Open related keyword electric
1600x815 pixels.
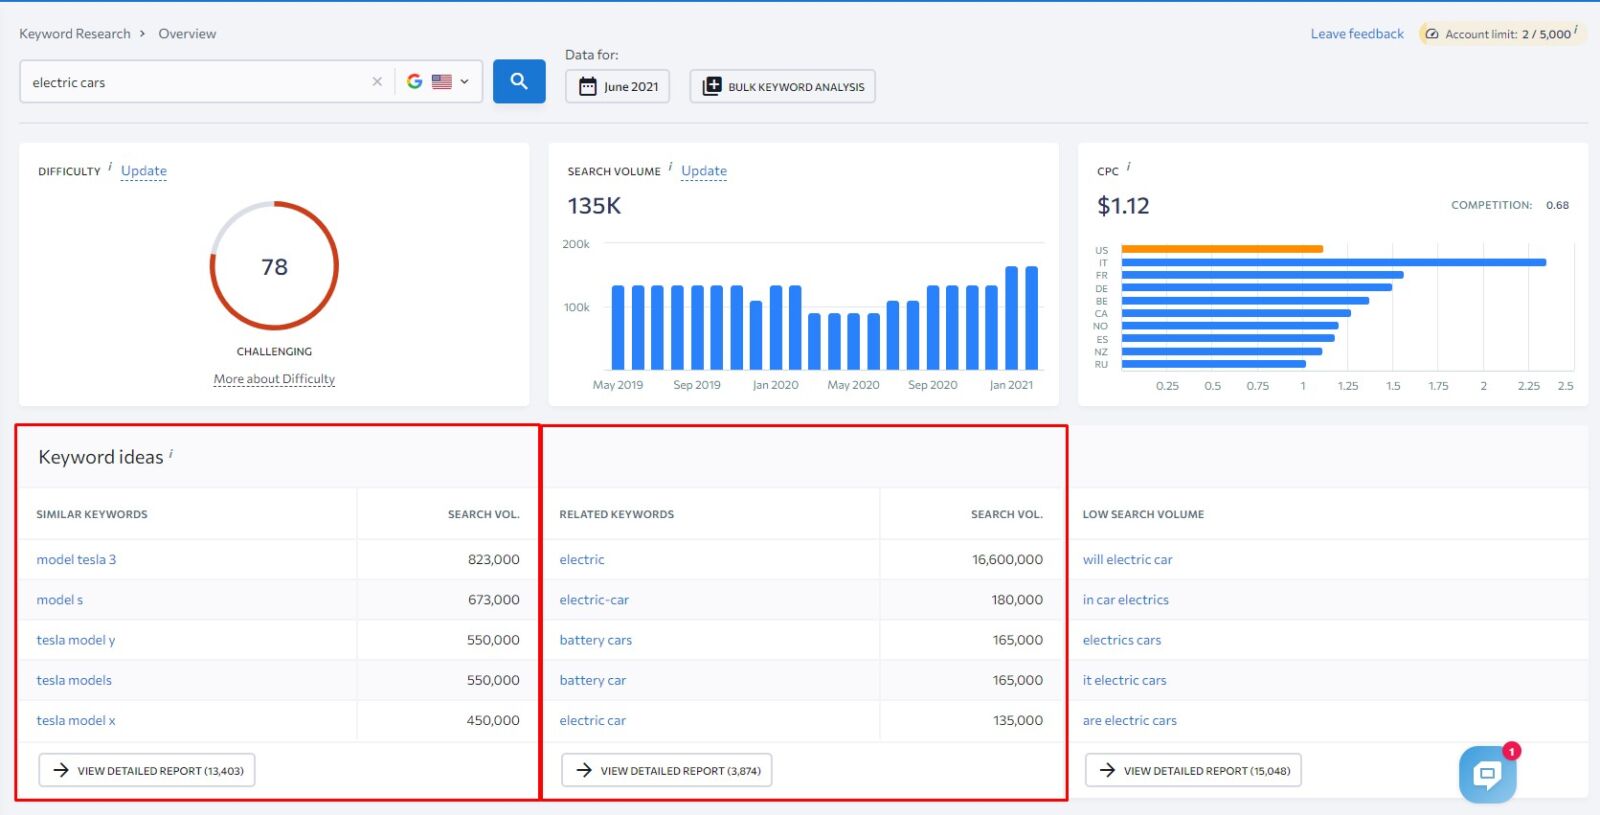click(x=582, y=560)
